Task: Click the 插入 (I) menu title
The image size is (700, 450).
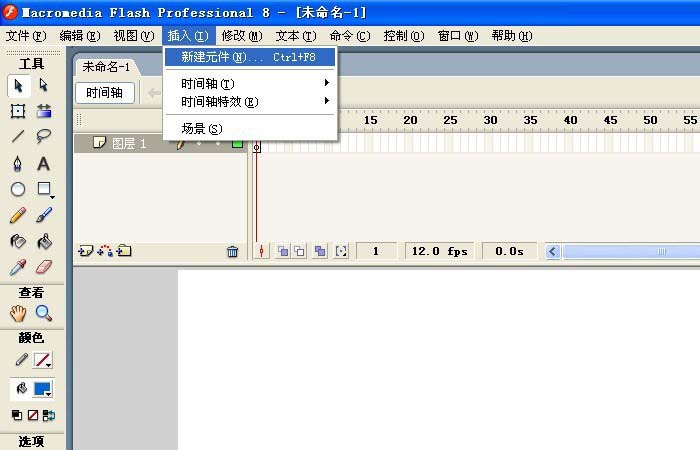Action: (188, 36)
